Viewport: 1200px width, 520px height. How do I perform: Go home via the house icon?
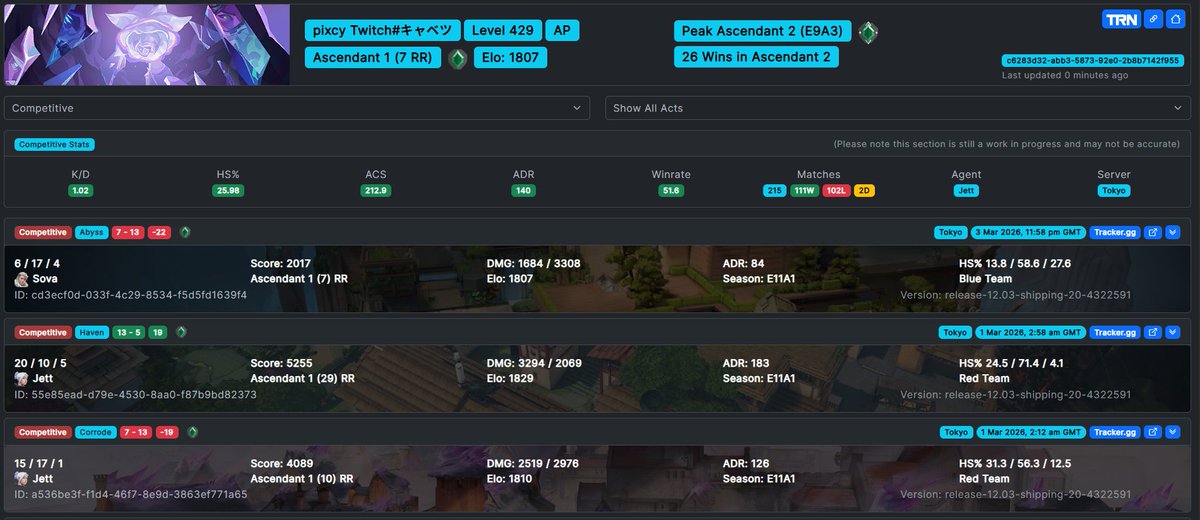pos(1177,19)
